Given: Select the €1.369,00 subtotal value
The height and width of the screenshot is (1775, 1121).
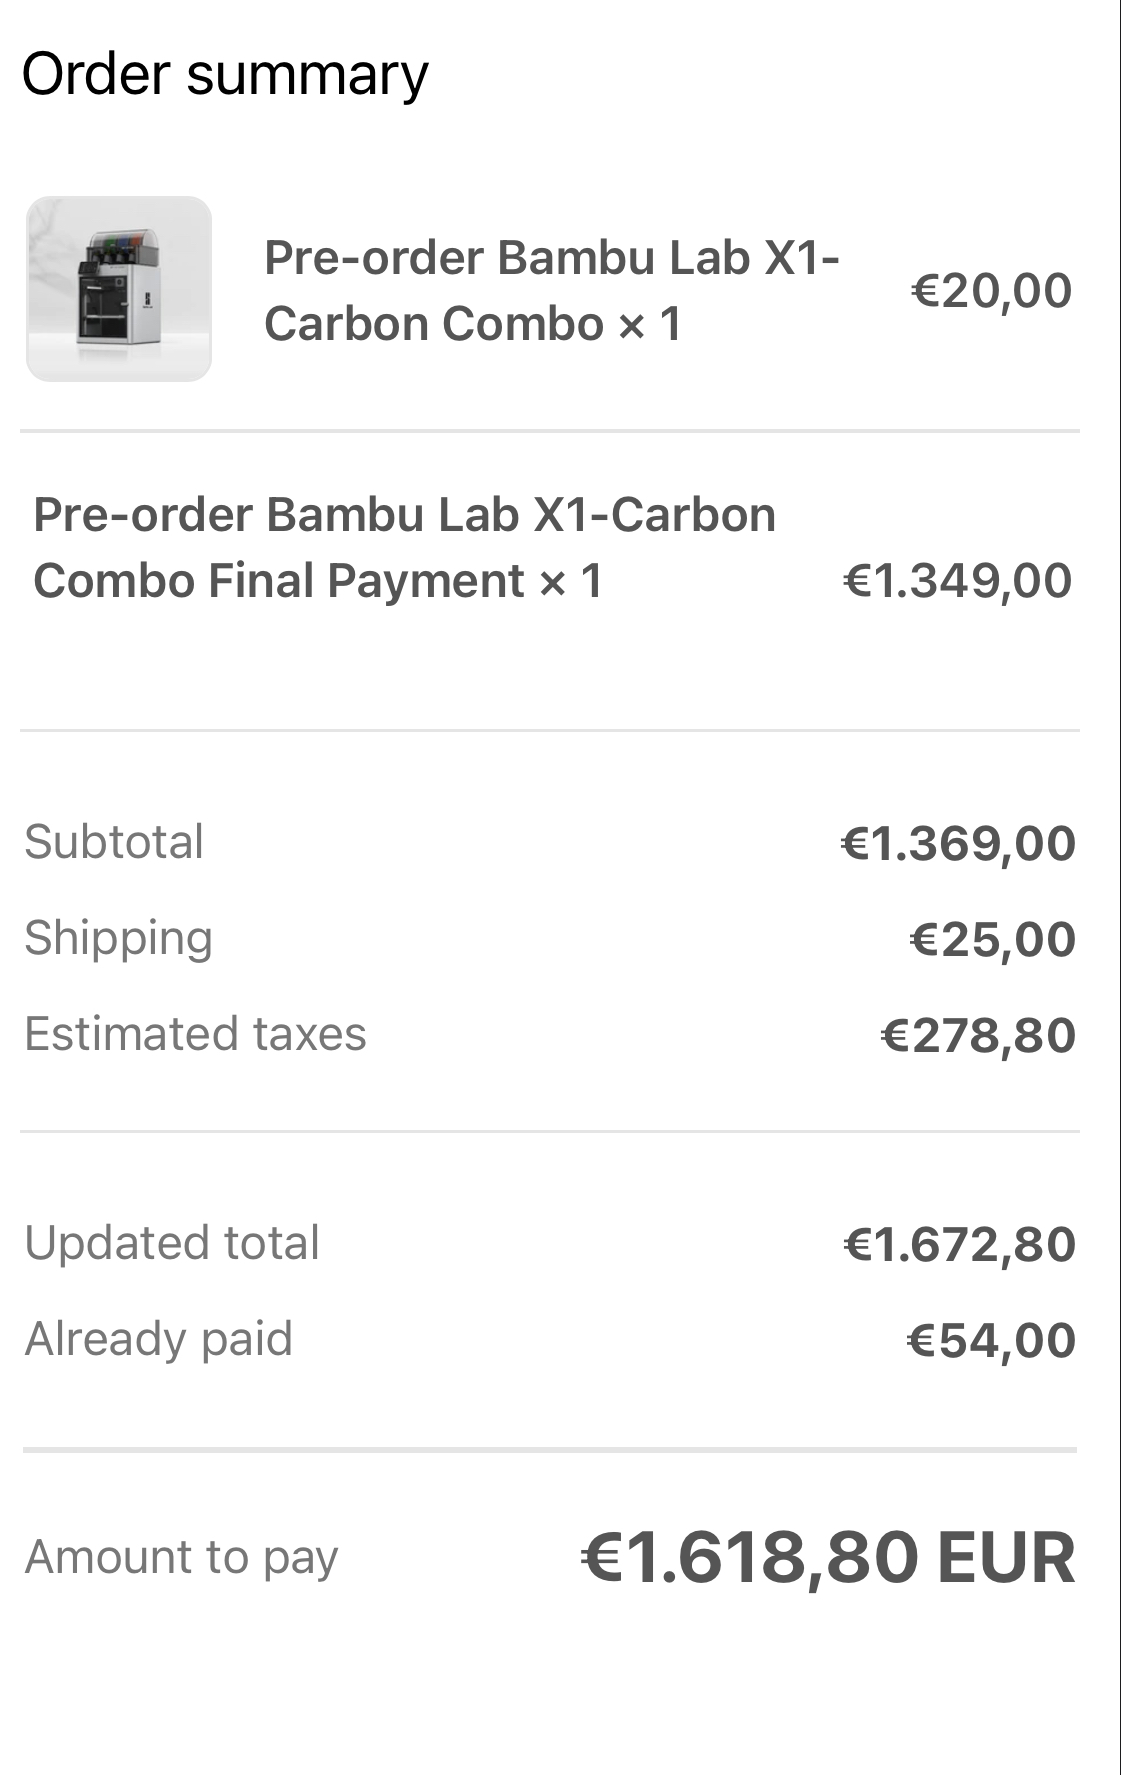Looking at the screenshot, I should [x=958, y=843].
